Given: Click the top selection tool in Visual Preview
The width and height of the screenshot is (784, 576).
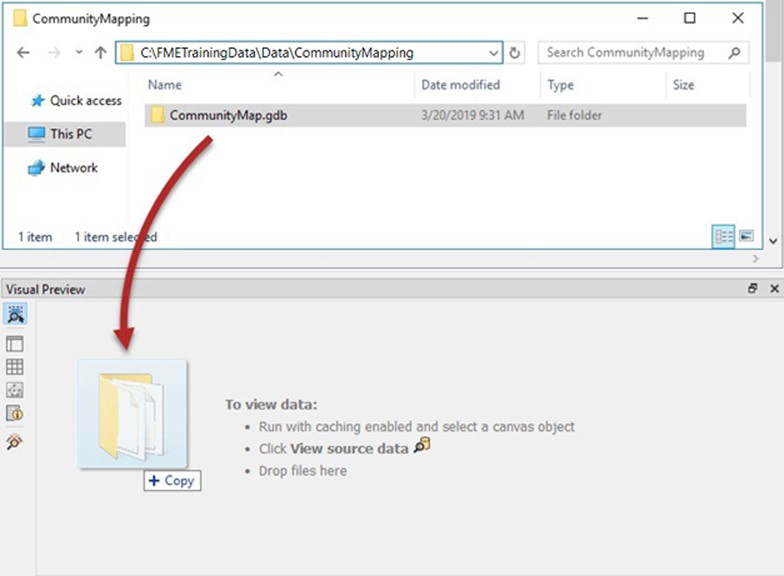Looking at the screenshot, I should pyautogui.click(x=15, y=315).
